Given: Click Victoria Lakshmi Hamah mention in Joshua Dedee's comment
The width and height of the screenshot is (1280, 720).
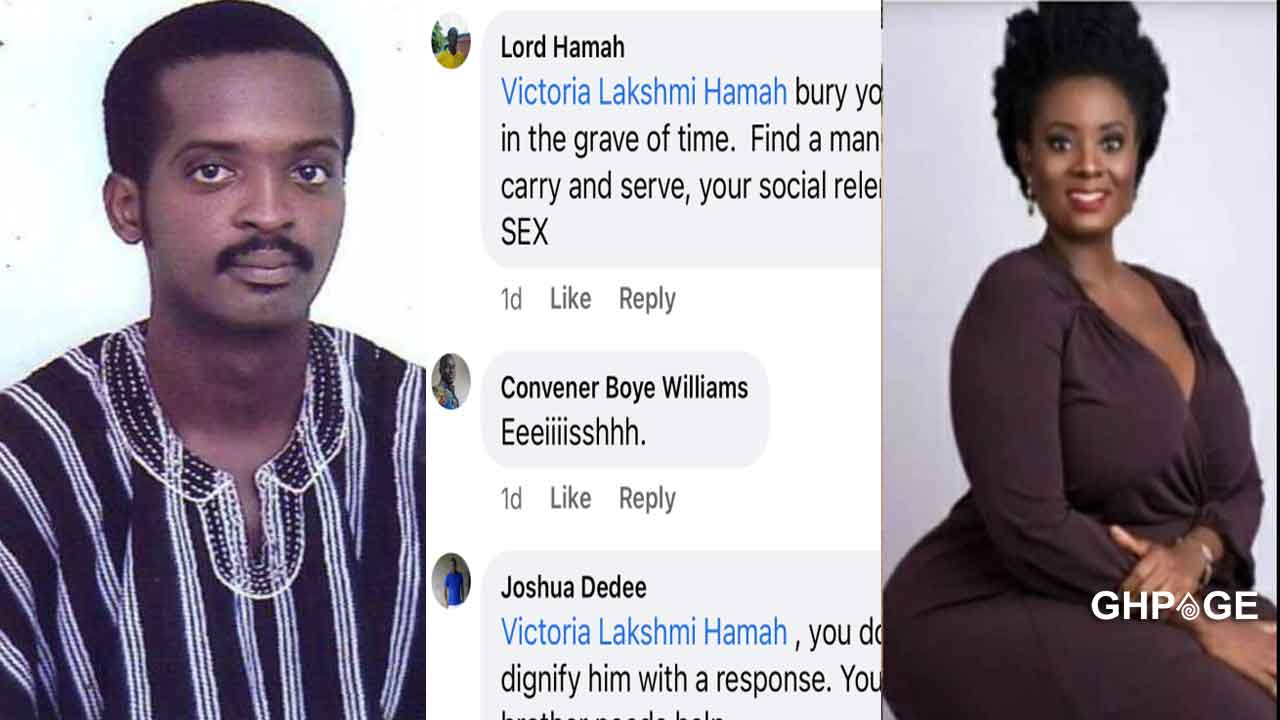Looking at the screenshot, I should (x=644, y=632).
